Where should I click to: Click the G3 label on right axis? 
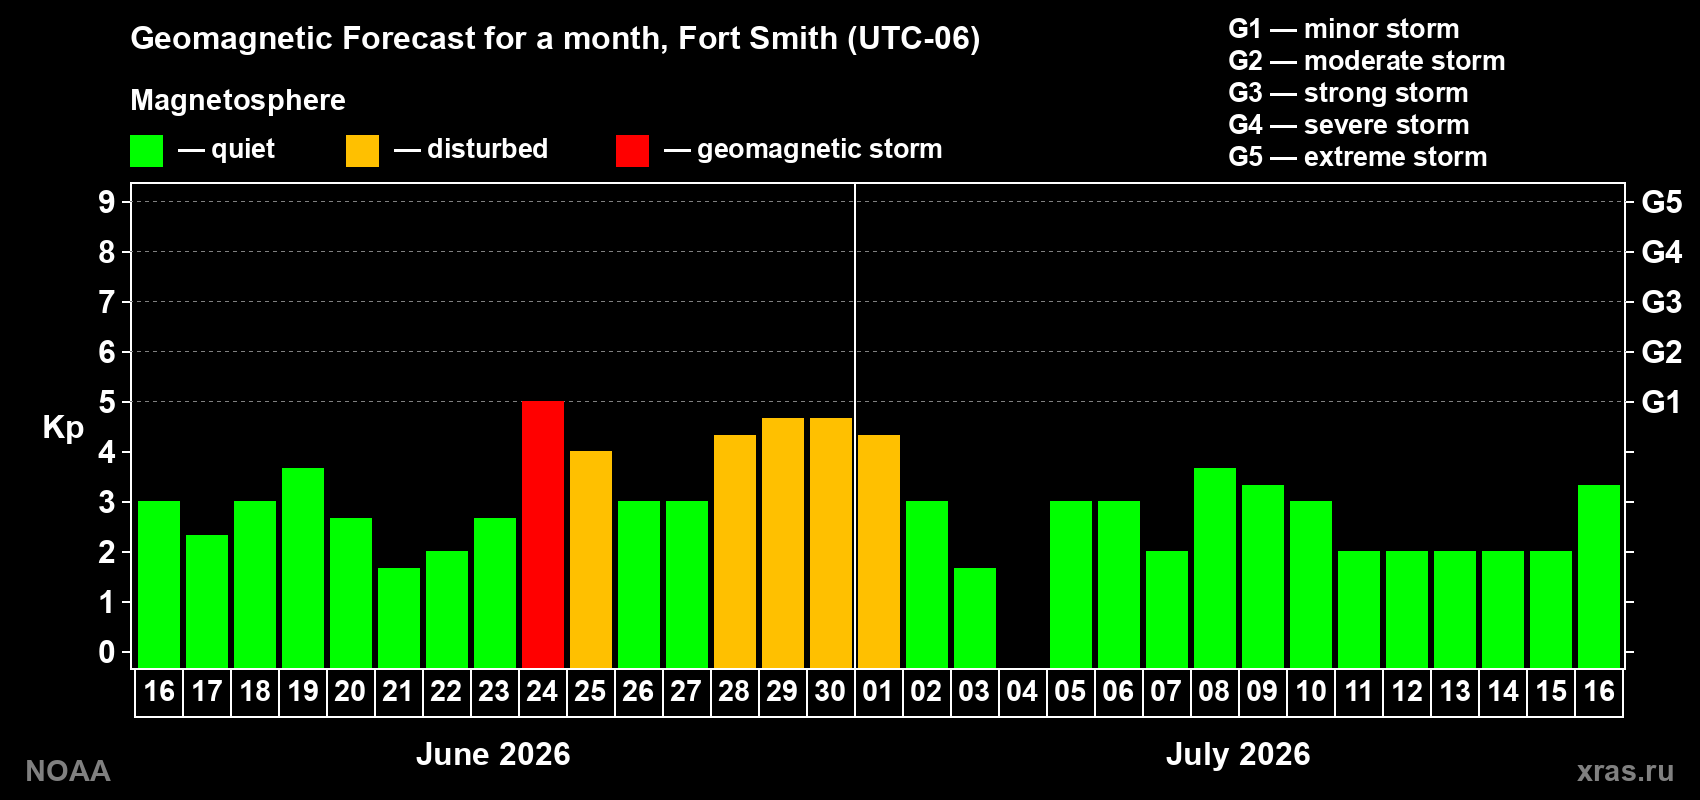[x=1661, y=302]
